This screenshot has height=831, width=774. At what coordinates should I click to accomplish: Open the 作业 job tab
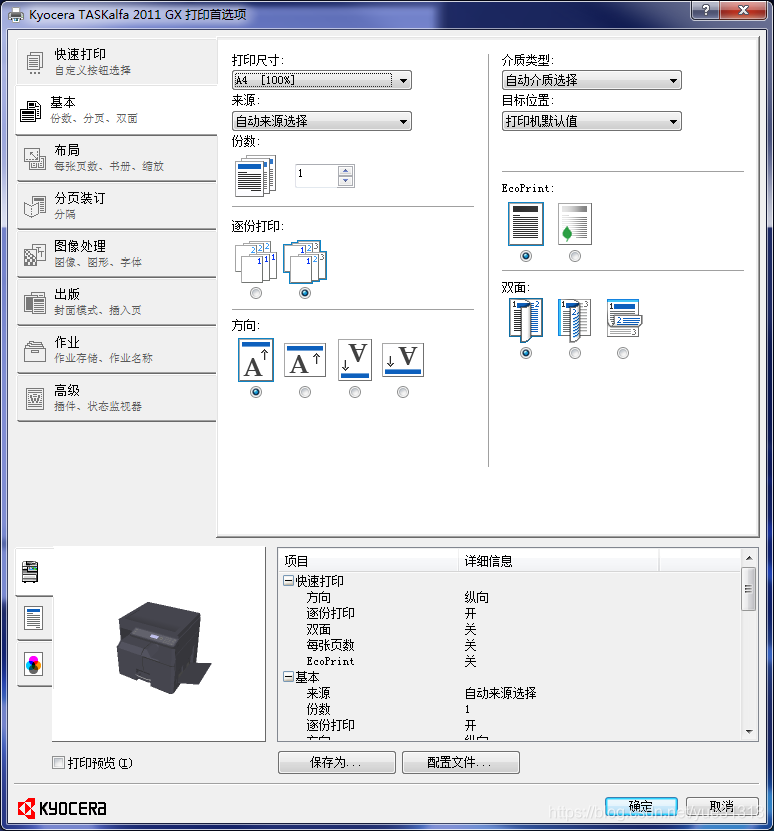click(117, 350)
